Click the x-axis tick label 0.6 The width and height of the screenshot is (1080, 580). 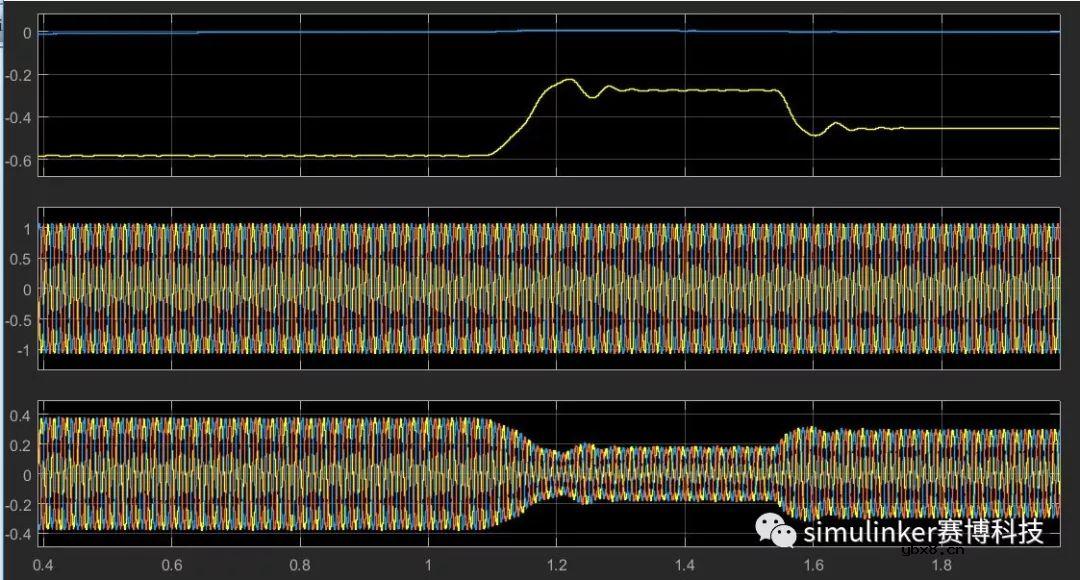pyautogui.click(x=172, y=564)
